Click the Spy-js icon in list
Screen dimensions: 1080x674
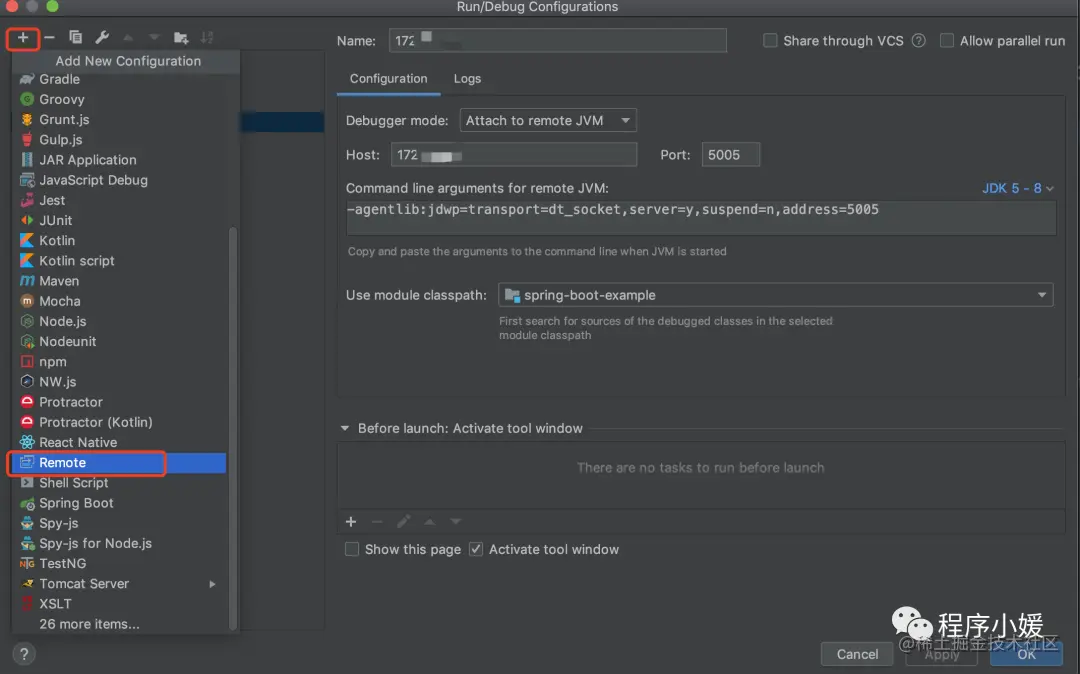pyautogui.click(x=27, y=523)
